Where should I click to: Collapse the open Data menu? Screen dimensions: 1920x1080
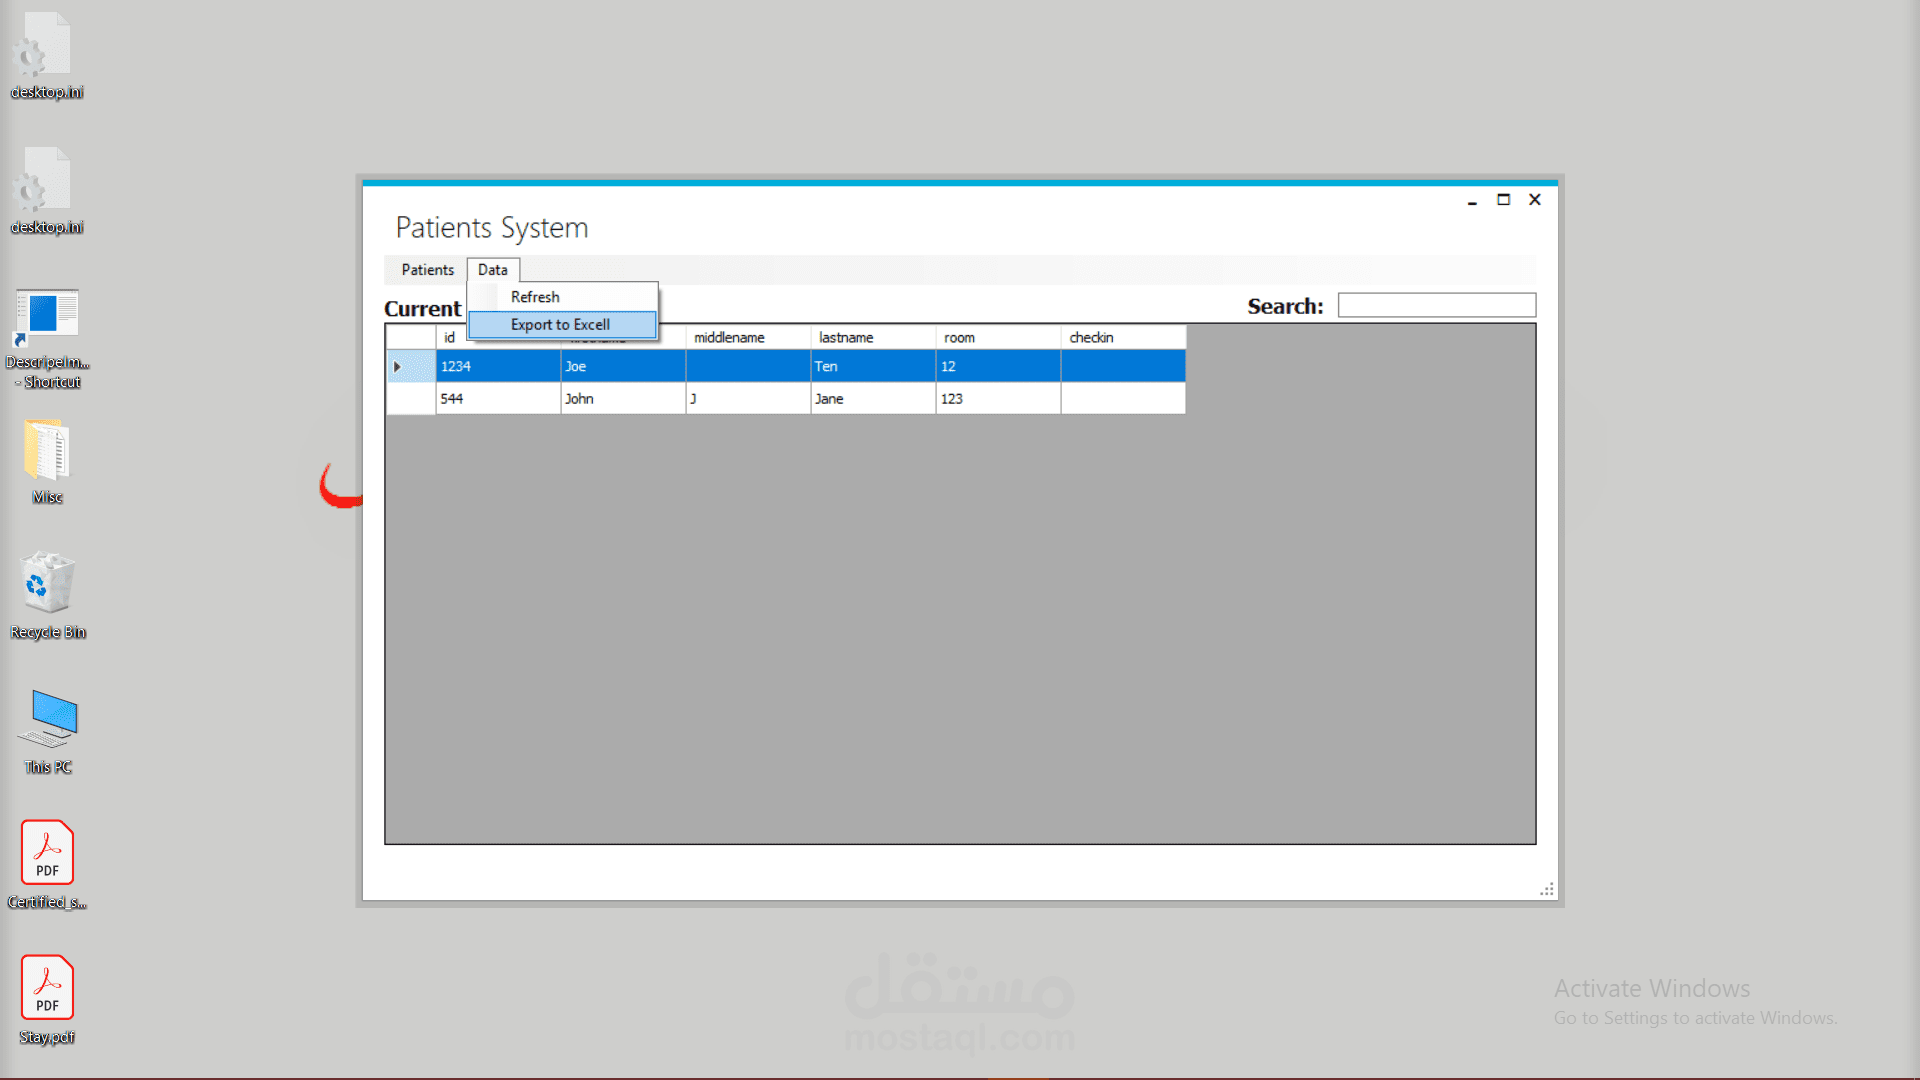click(x=492, y=270)
